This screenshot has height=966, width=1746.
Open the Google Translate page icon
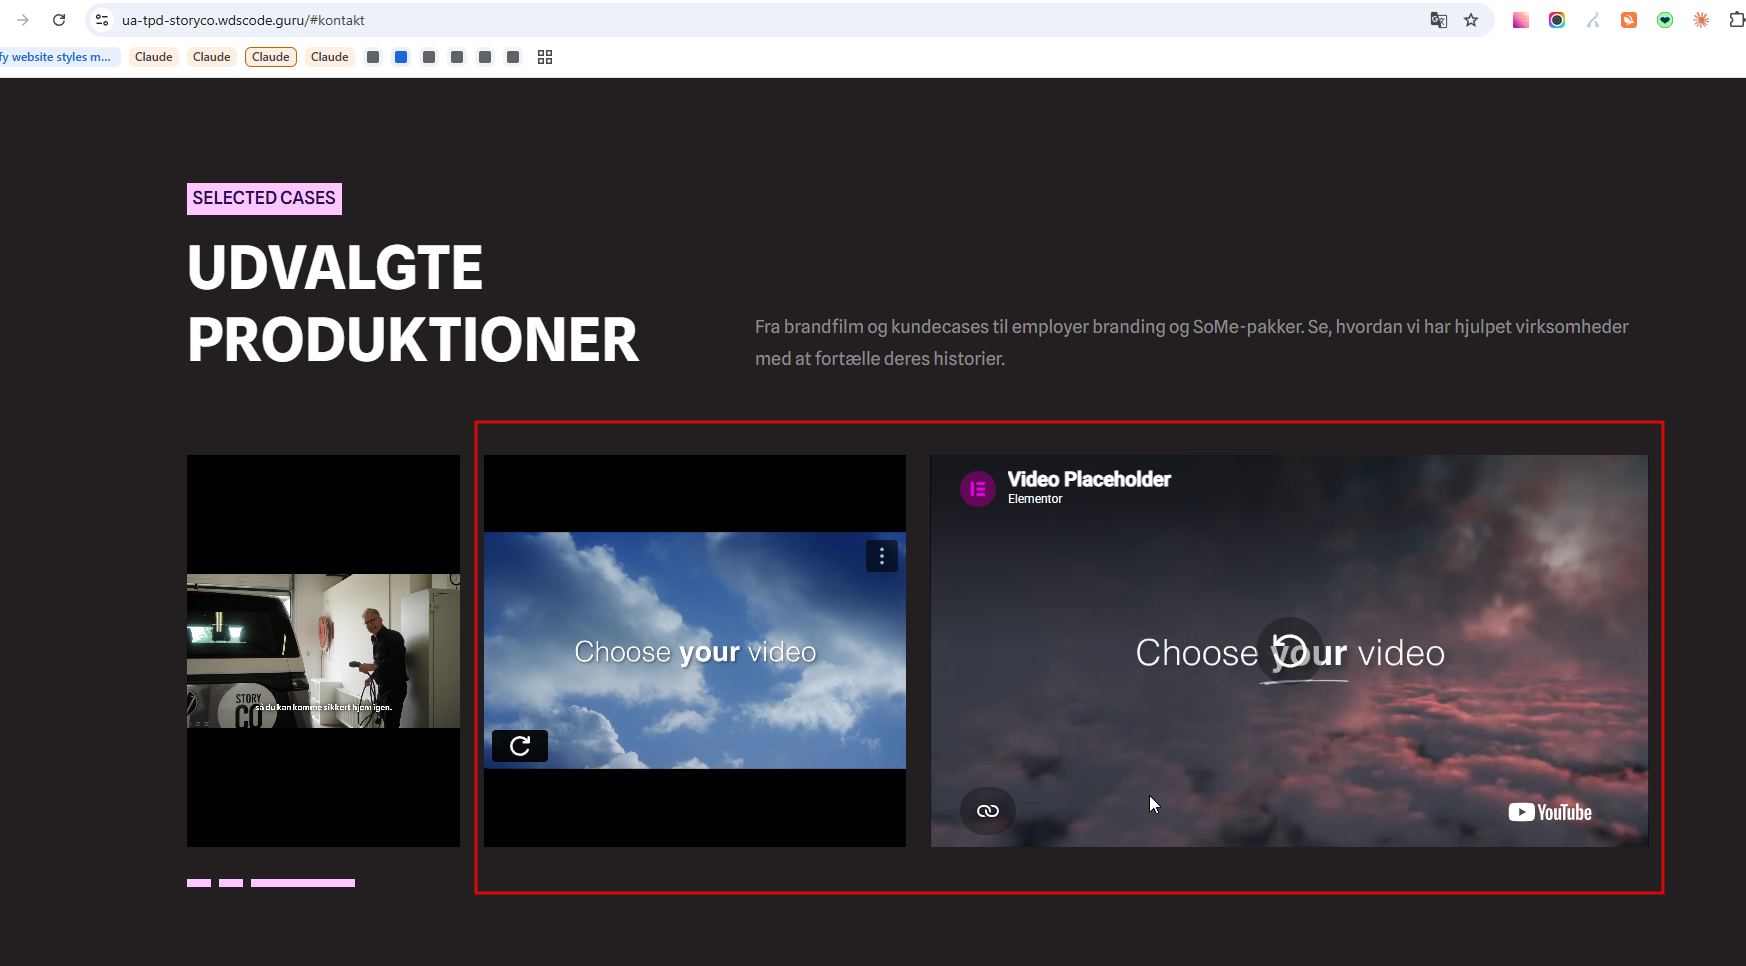coord(1439,20)
